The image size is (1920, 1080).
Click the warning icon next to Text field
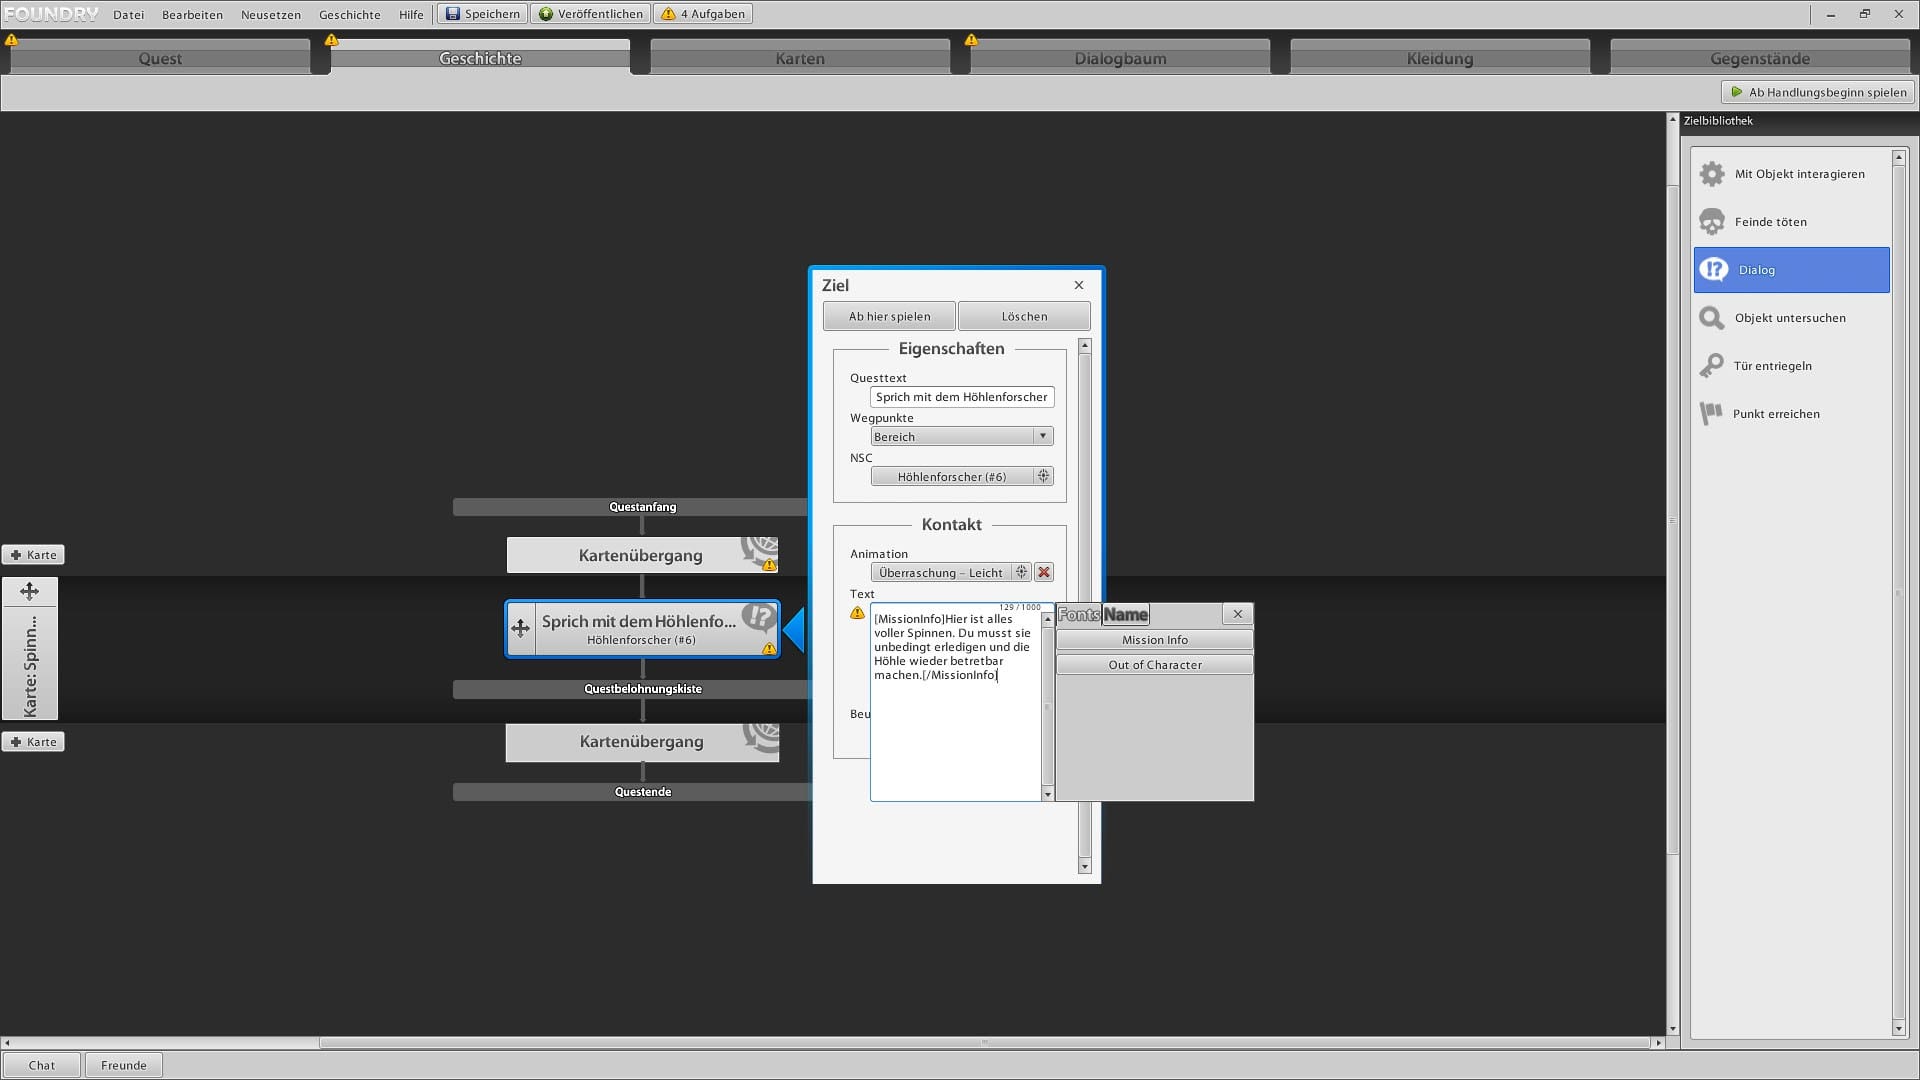[857, 613]
